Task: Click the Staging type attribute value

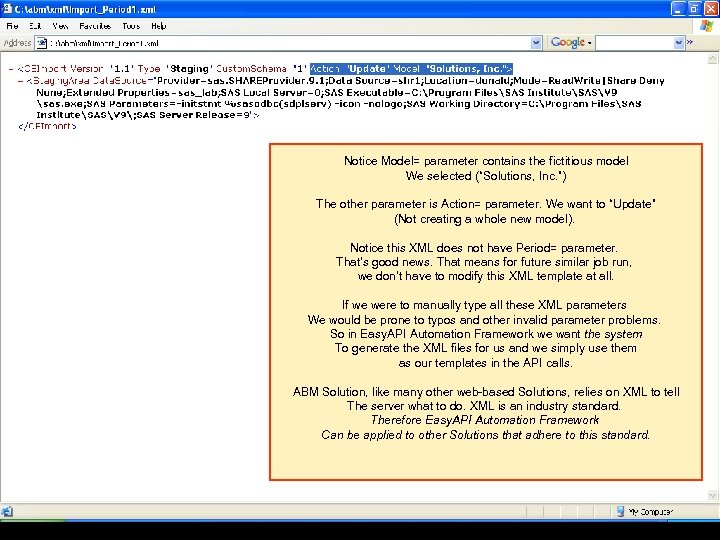Action: pos(189,69)
